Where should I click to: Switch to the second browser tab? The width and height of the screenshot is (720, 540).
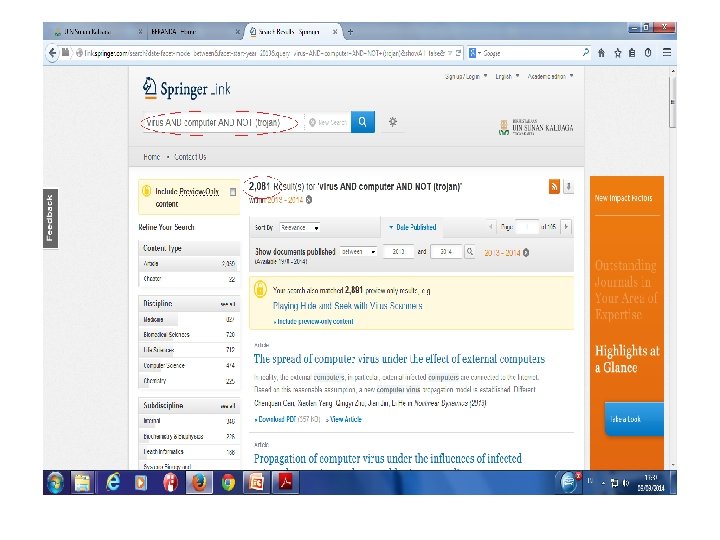click(x=194, y=32)
